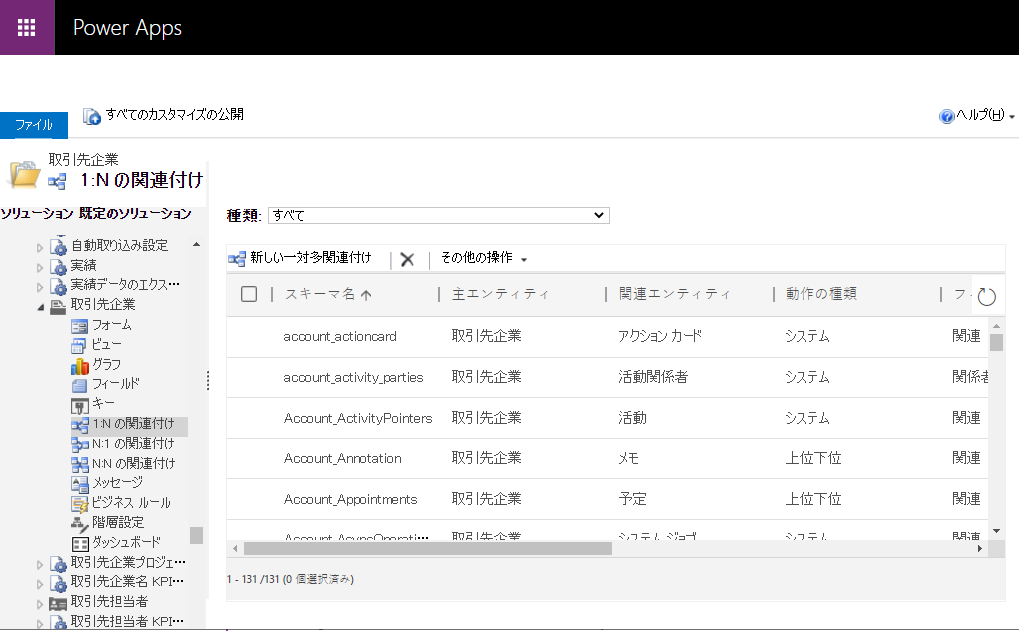Click the グラフ chart icon in tree
This screenshot has width=1019, height=631.
80,365
